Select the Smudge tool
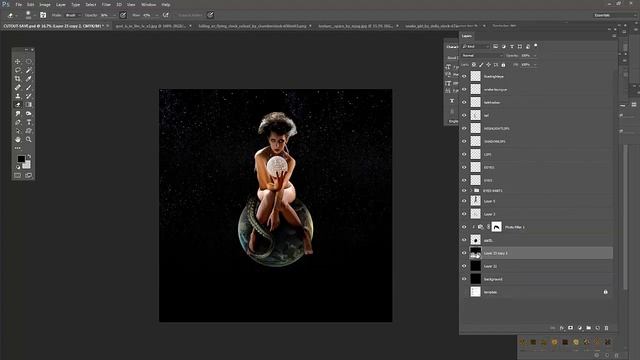 click(18, 113)
